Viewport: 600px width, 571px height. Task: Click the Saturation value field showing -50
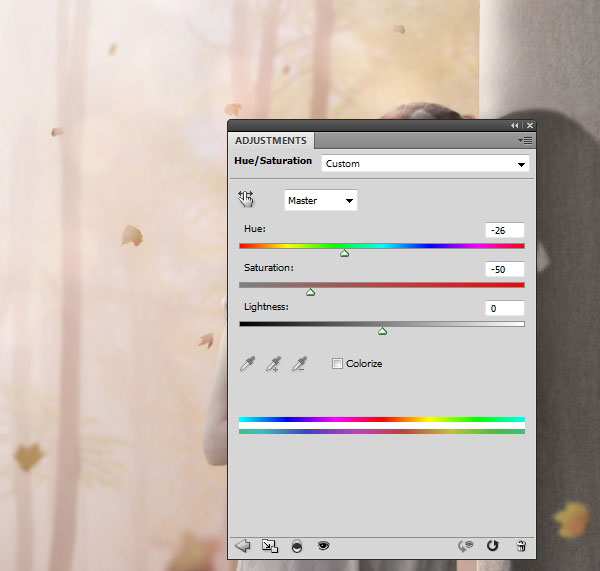(505, 269)
